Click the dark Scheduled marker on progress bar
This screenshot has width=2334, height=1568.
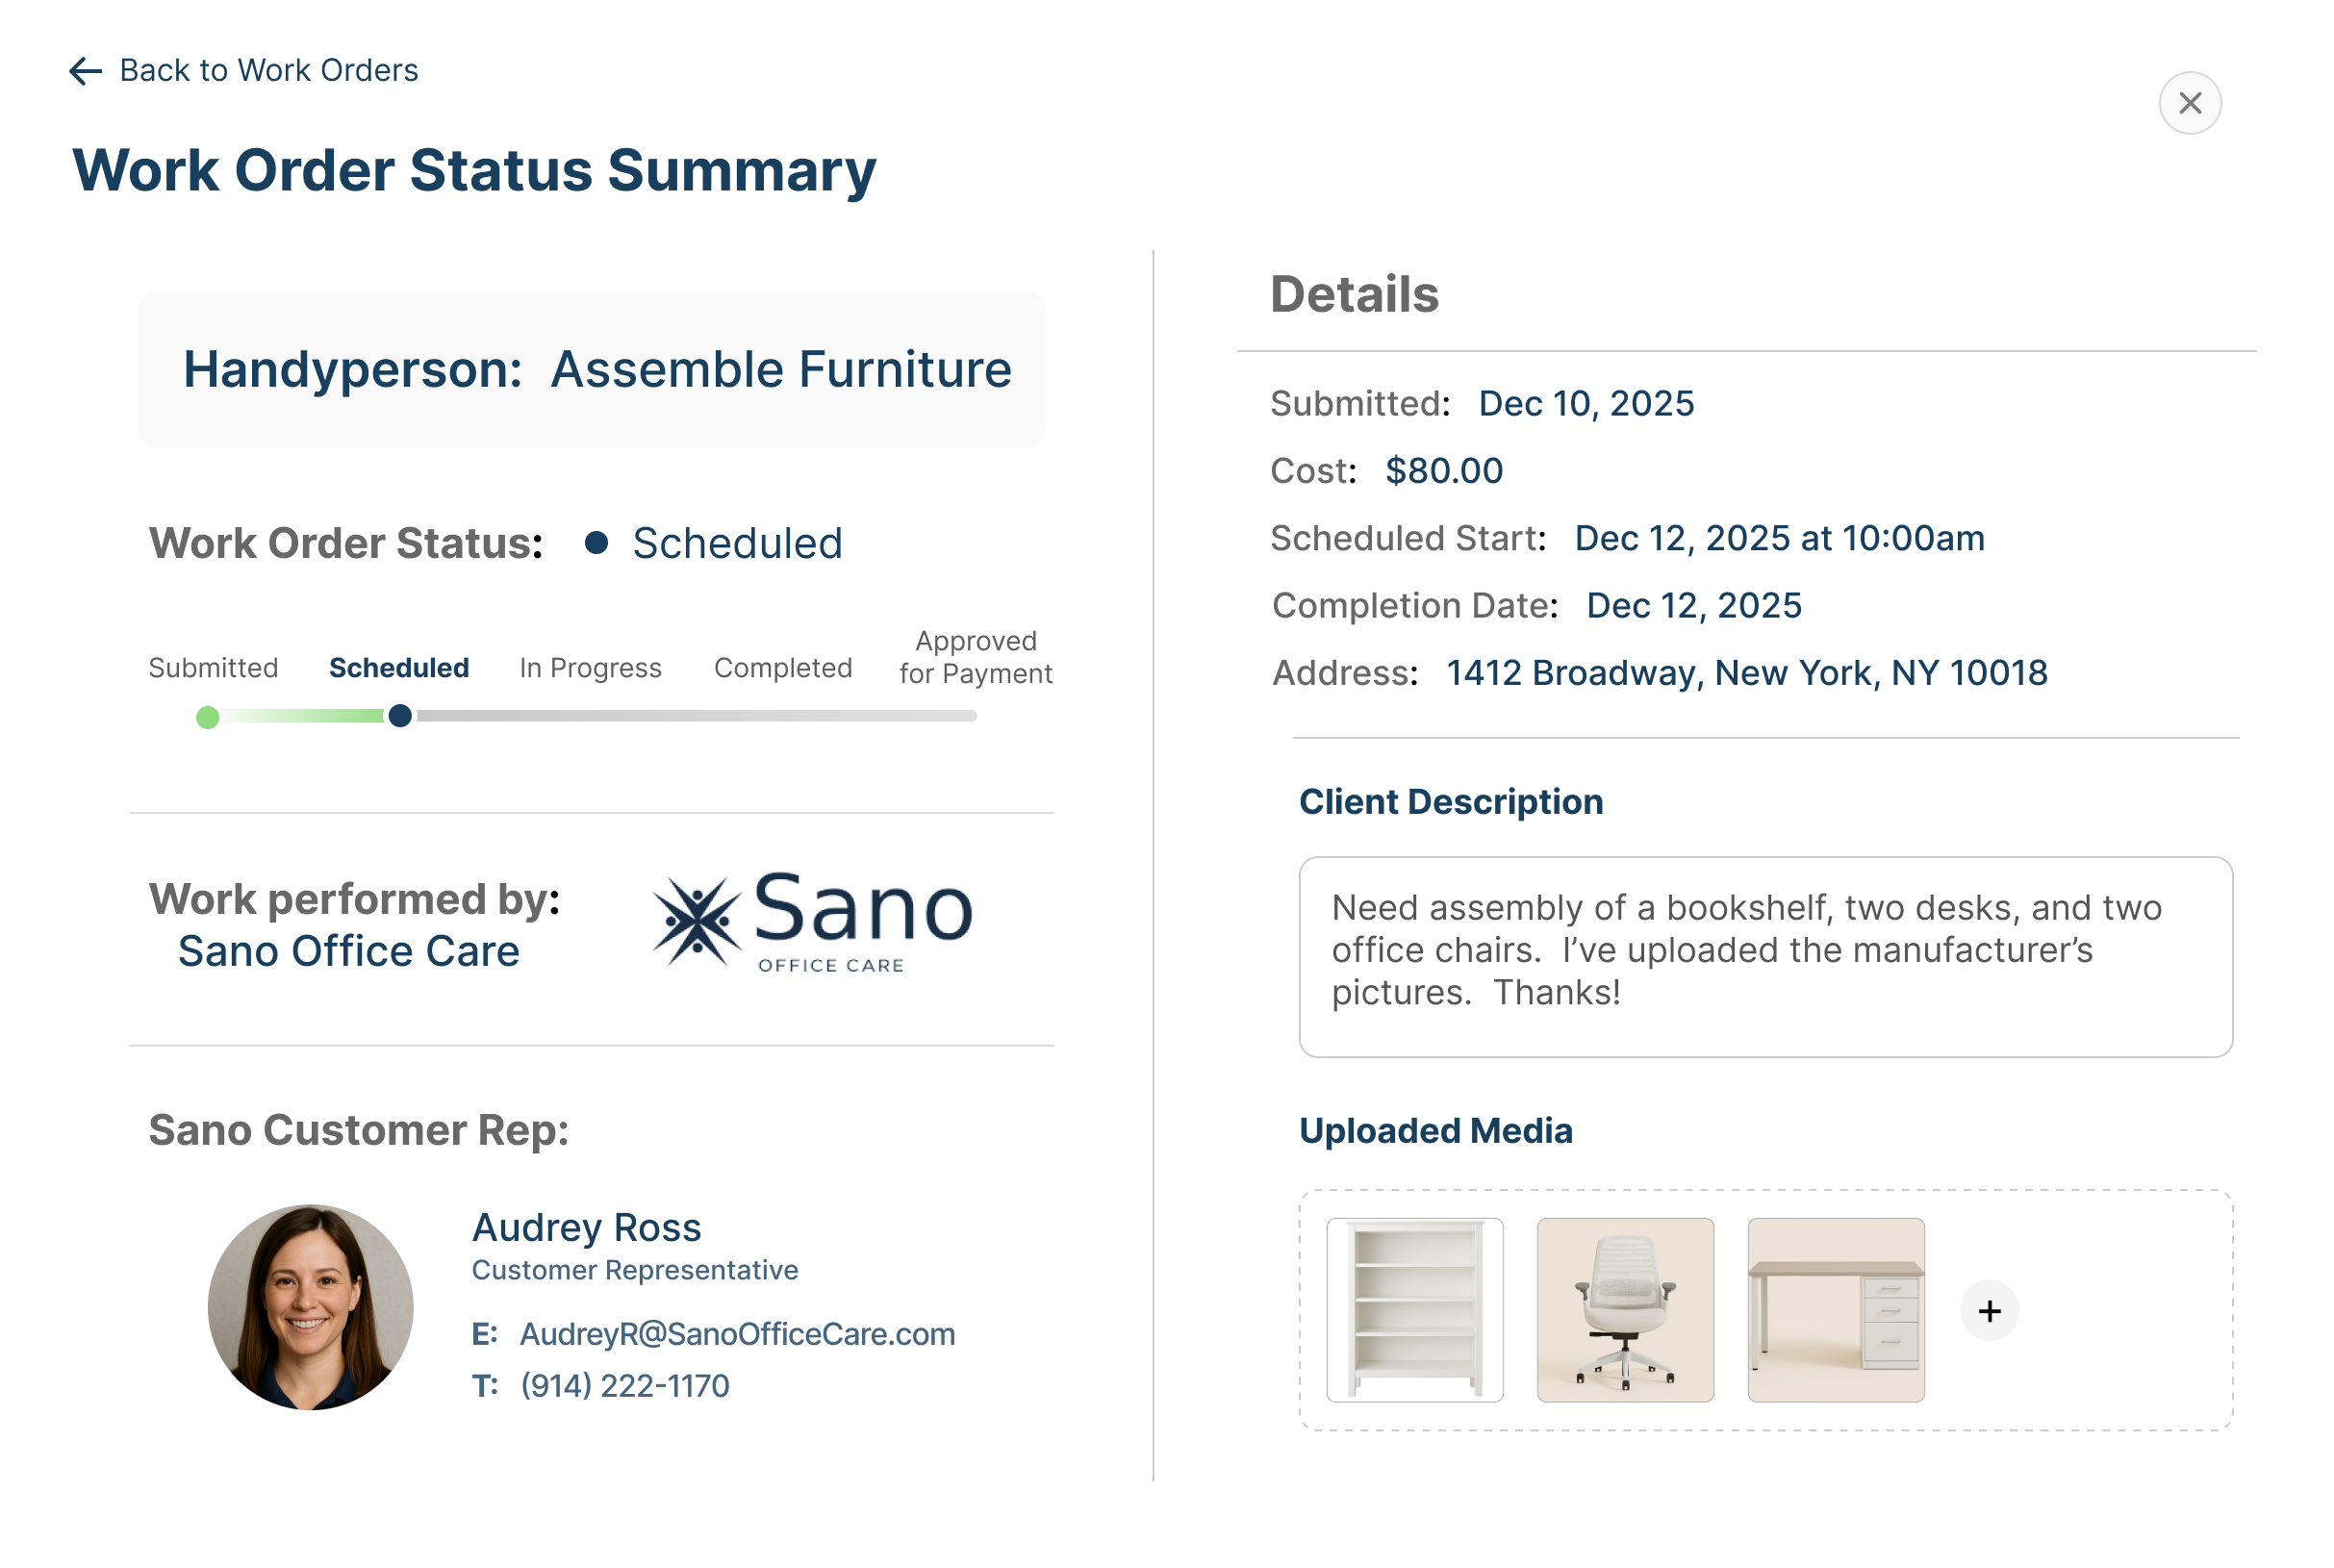coord(400,716)
